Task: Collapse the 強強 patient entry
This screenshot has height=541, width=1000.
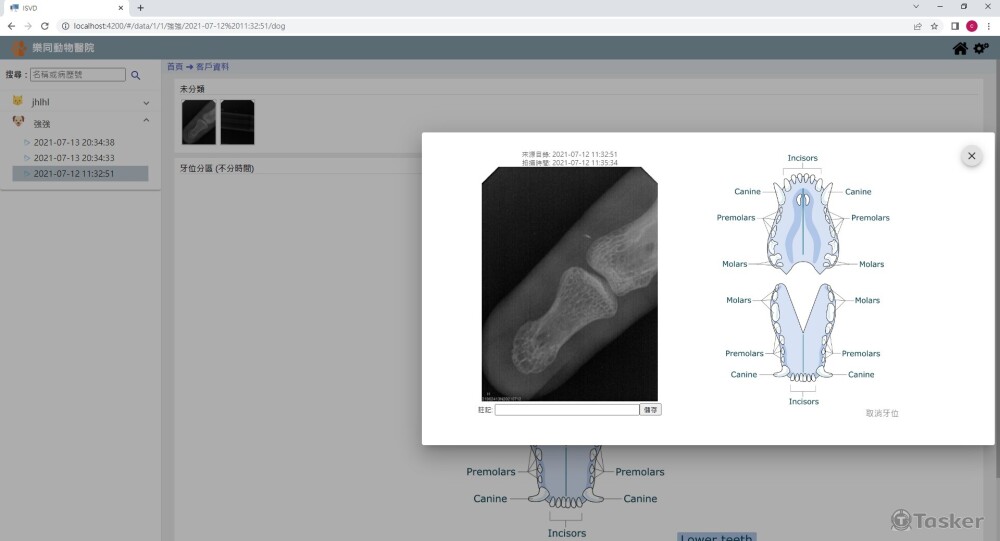Action: (x=146, y=122)
